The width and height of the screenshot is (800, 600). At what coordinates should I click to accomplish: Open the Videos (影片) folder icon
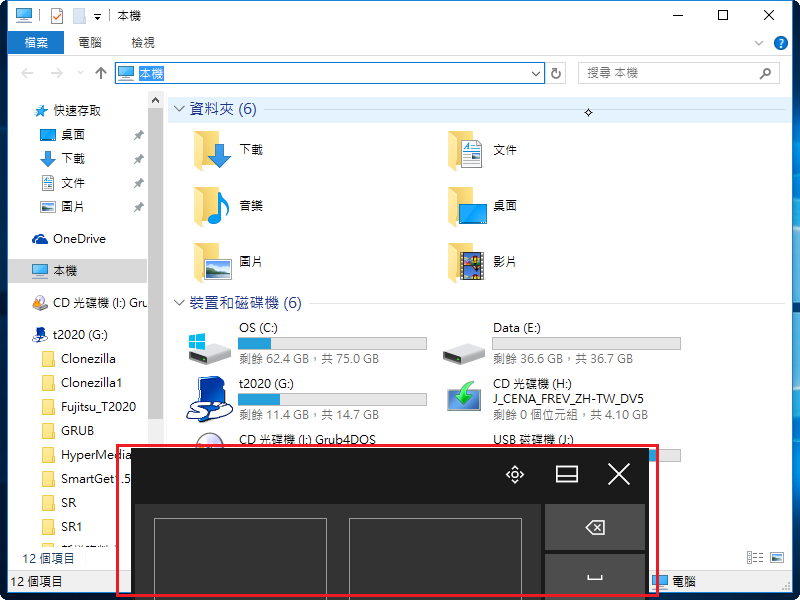[x=466, y=262]
